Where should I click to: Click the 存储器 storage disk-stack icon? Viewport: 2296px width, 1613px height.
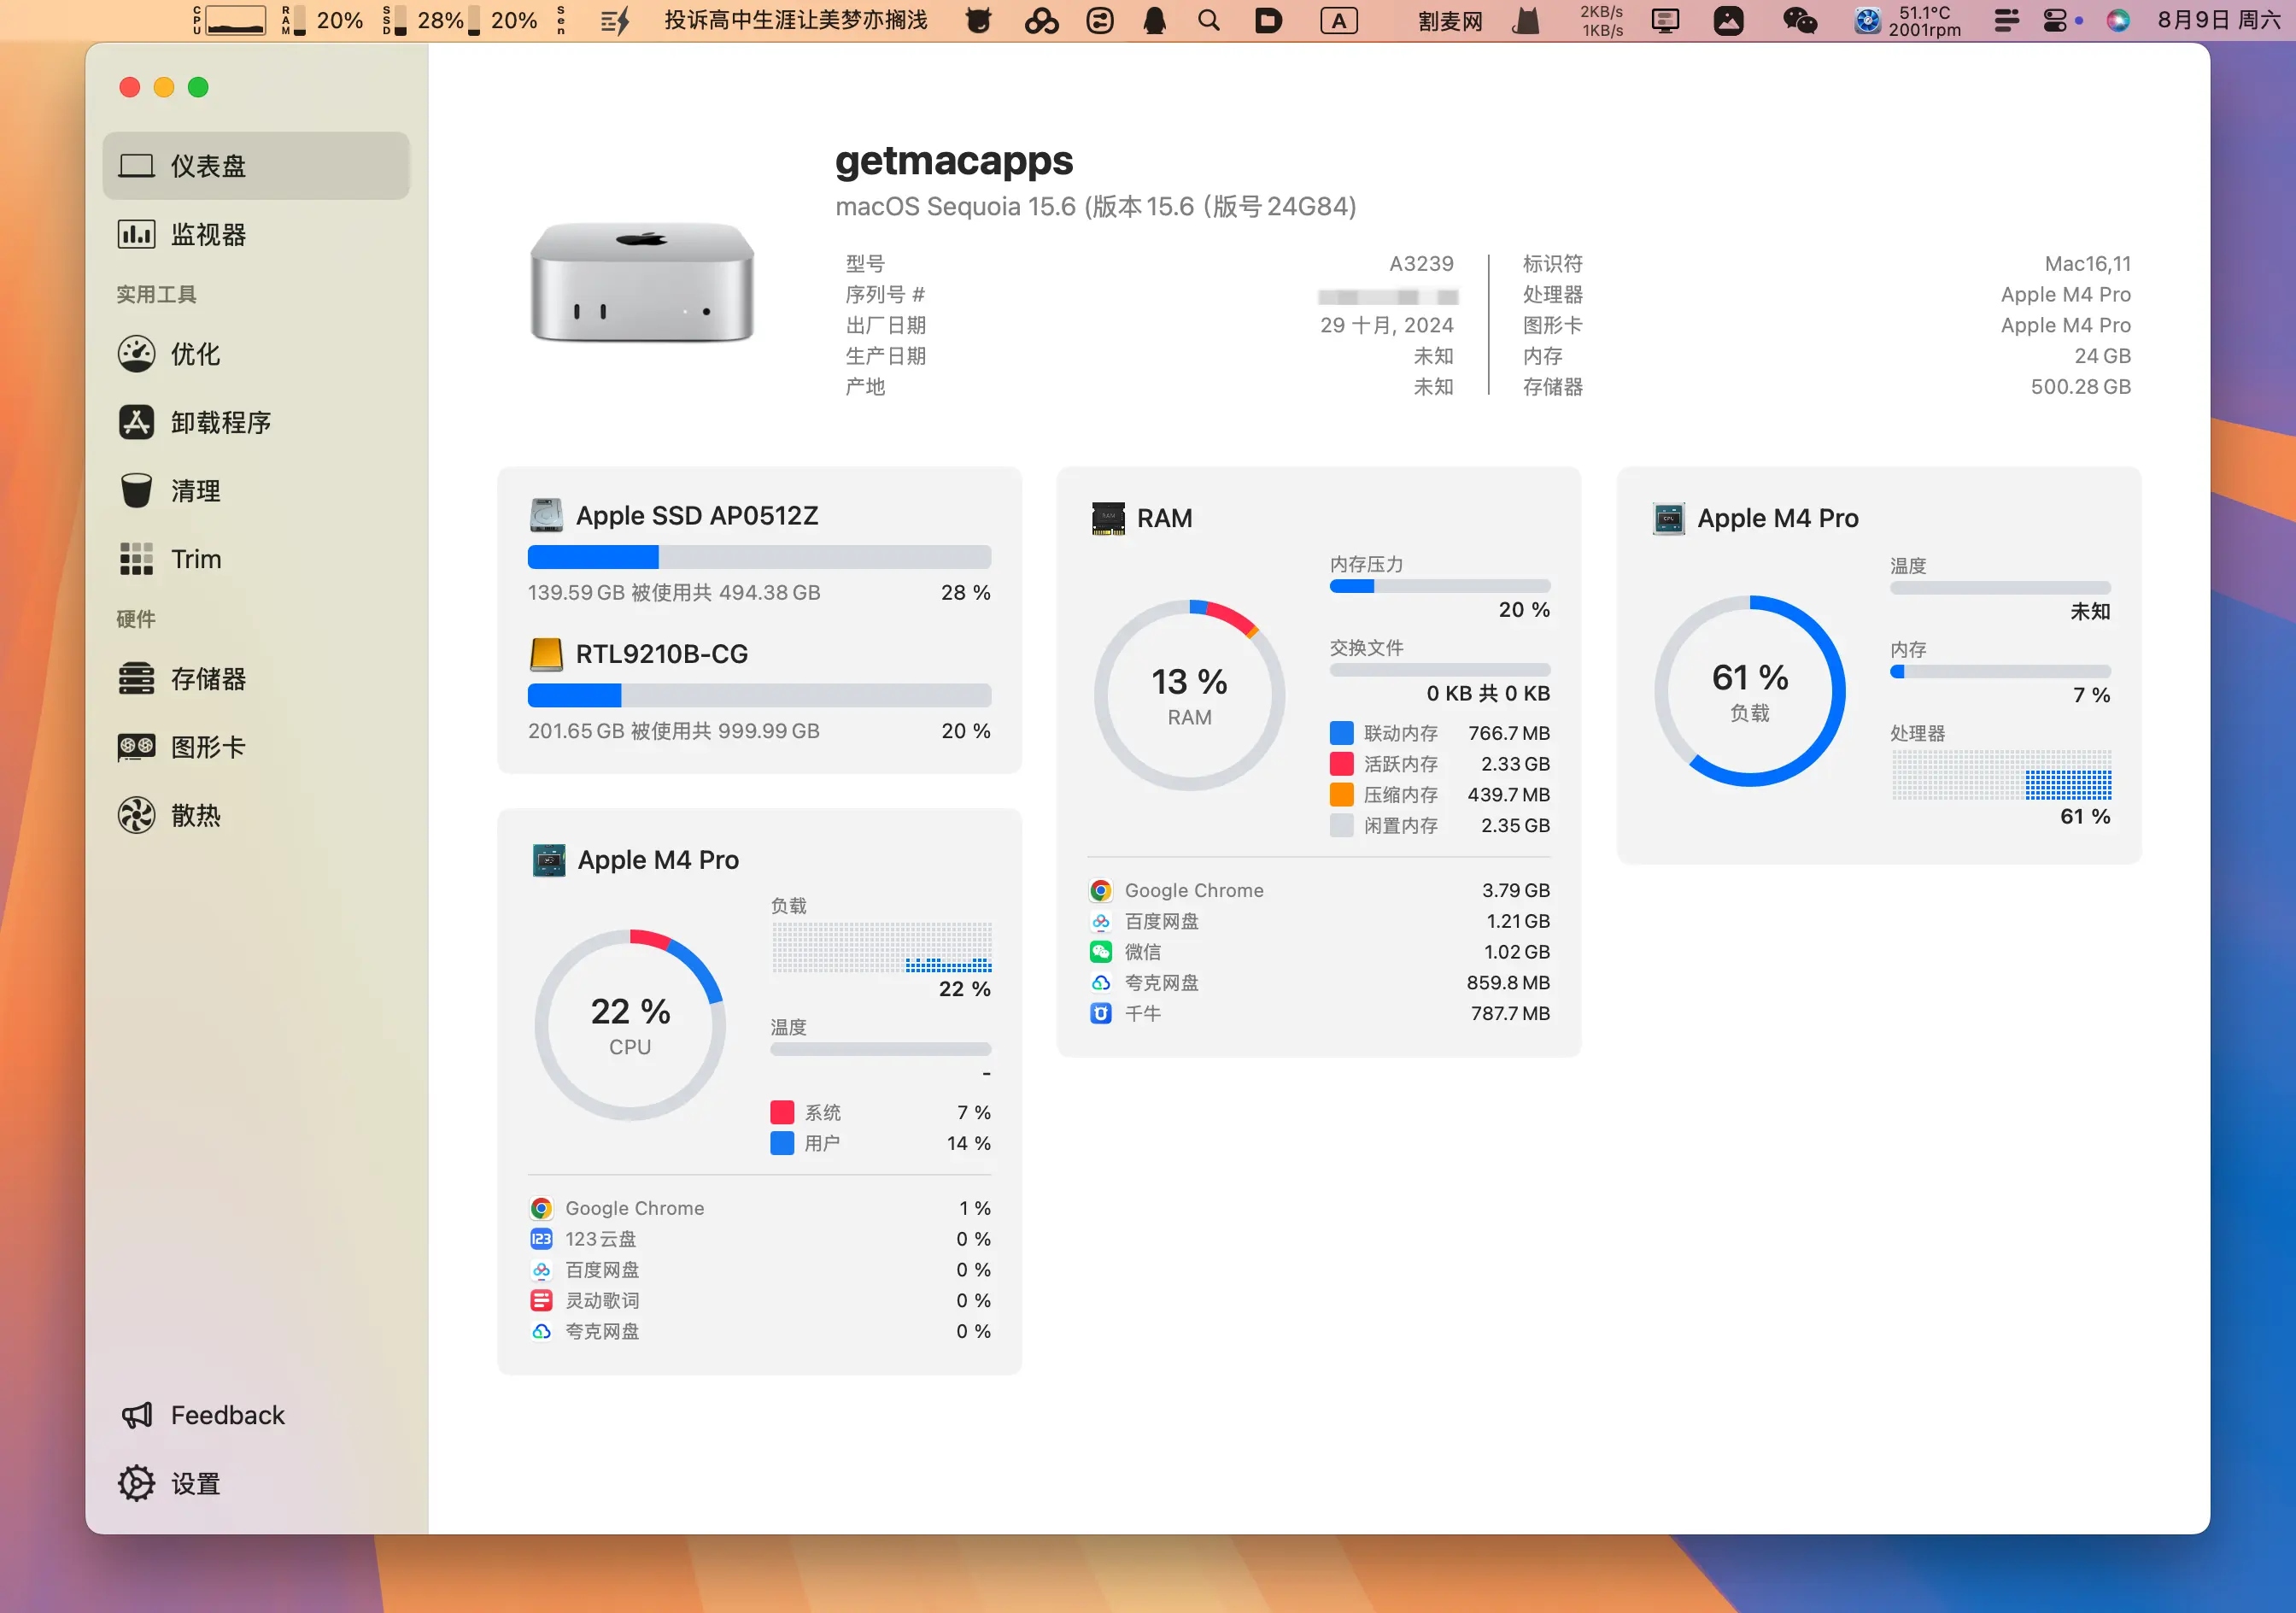[x=136, y=679]
